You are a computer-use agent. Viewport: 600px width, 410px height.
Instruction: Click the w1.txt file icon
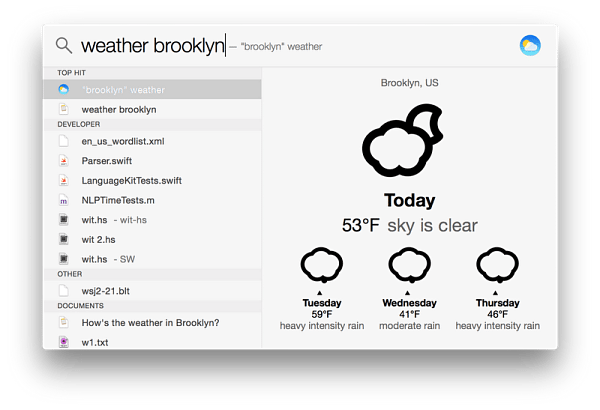[x=64, y=342]
